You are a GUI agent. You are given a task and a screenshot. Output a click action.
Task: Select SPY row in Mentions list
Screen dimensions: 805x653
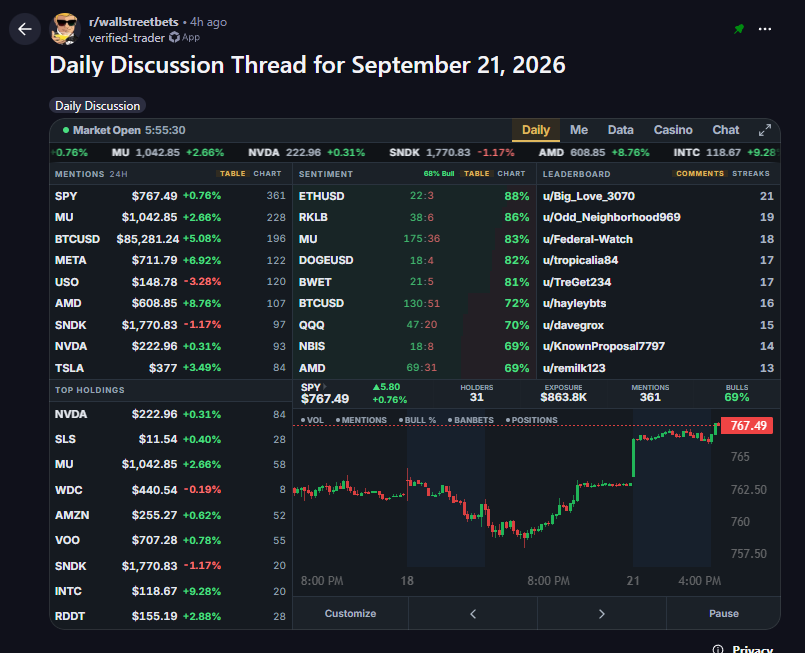[170, 196]
